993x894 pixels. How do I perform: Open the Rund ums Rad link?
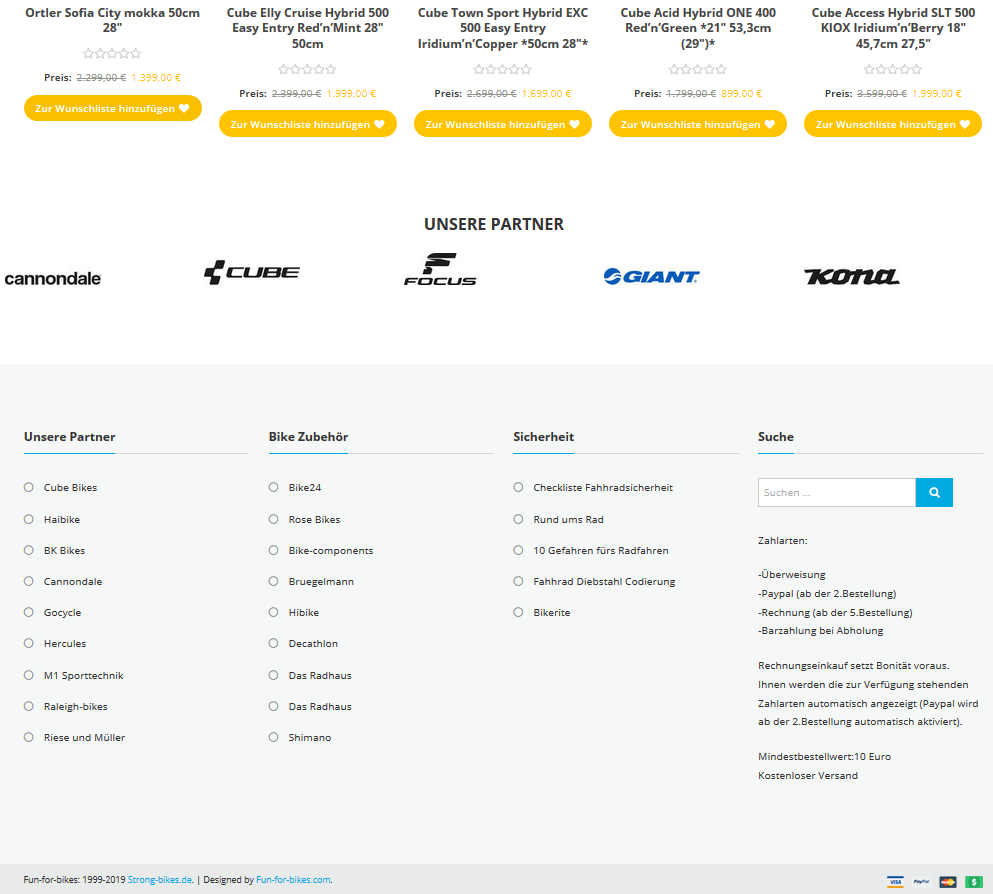(x=568, y=520)
